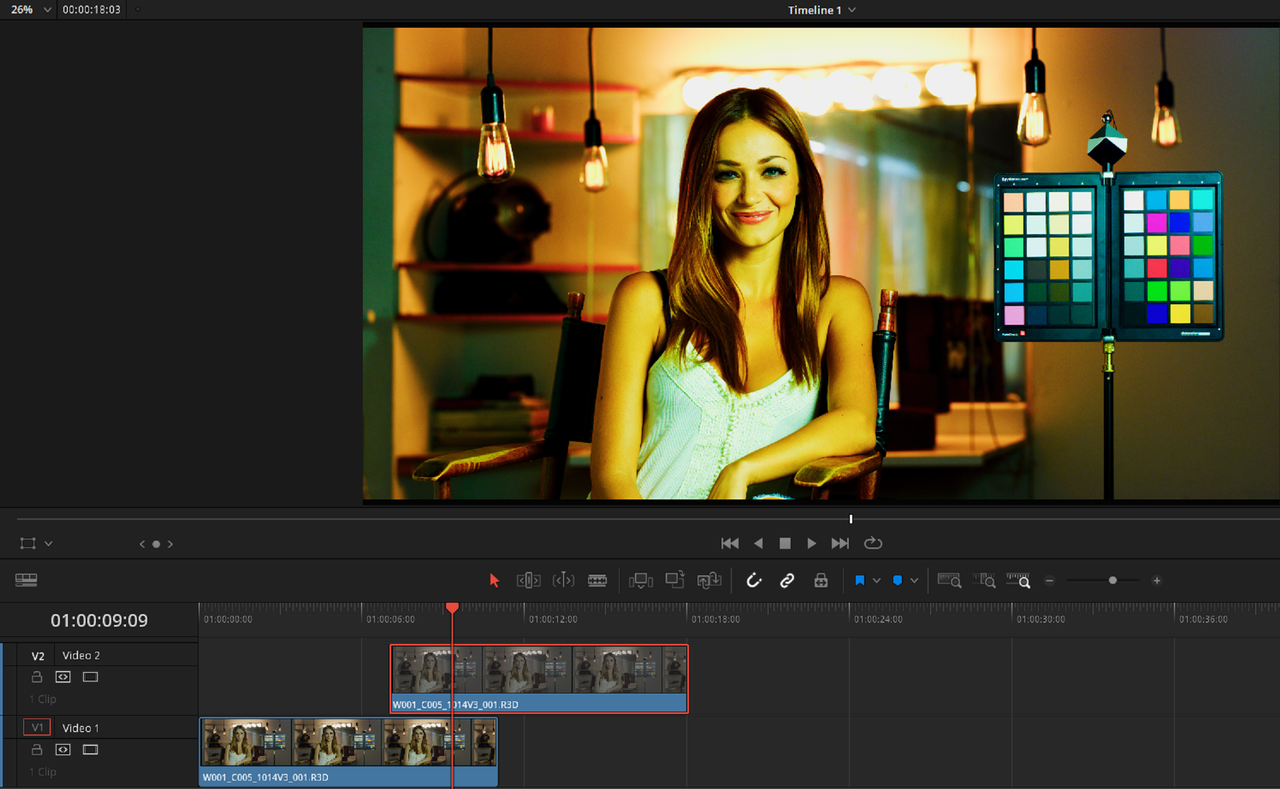Viewport: 1280px width, 789px height.
Task: Open the marker color dropdown arrow
Action: [x=914, y=580]
